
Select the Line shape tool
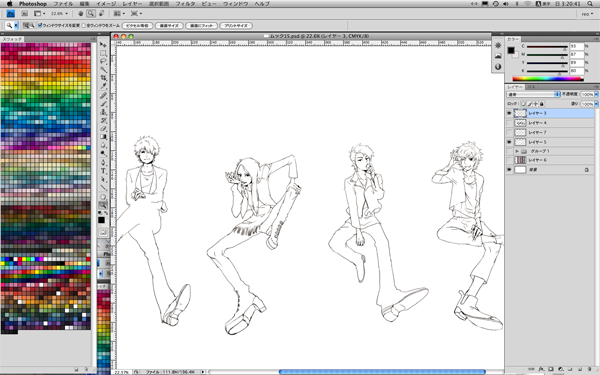tap(103, 188)
